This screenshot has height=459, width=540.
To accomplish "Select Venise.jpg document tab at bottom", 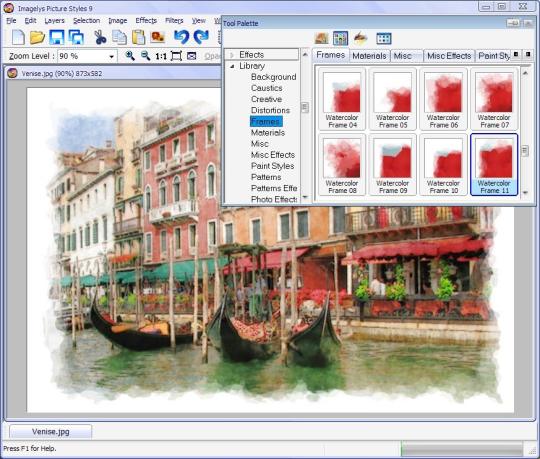I will (x=51, y=431).
